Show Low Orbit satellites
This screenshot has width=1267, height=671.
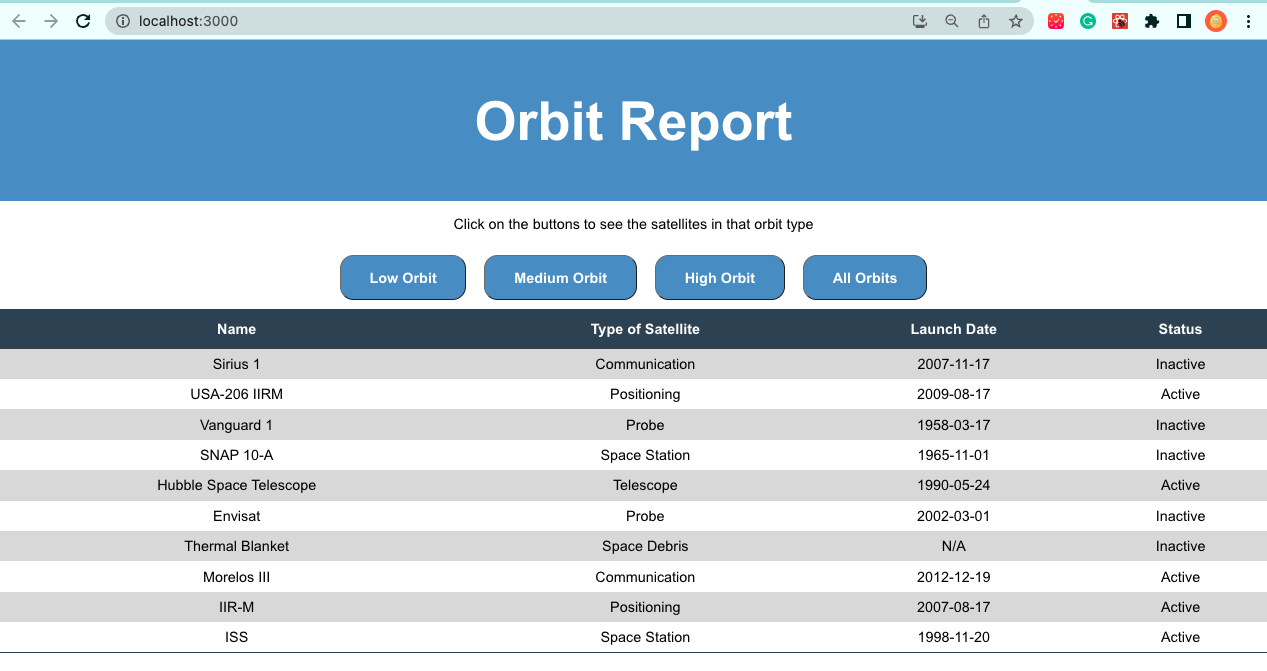[x=403, y=278]
